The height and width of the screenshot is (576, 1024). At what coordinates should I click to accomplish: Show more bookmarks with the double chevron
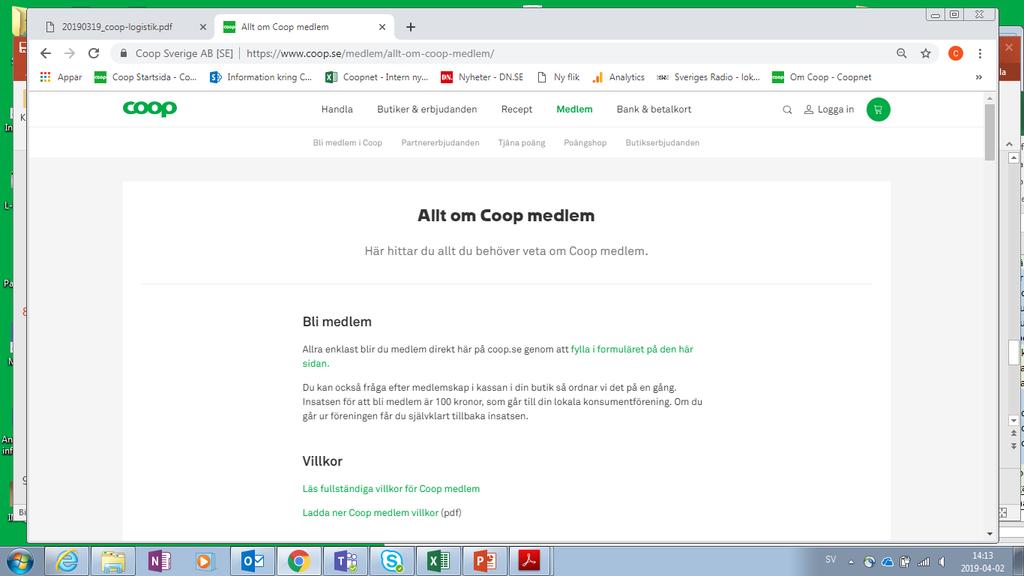978,77
